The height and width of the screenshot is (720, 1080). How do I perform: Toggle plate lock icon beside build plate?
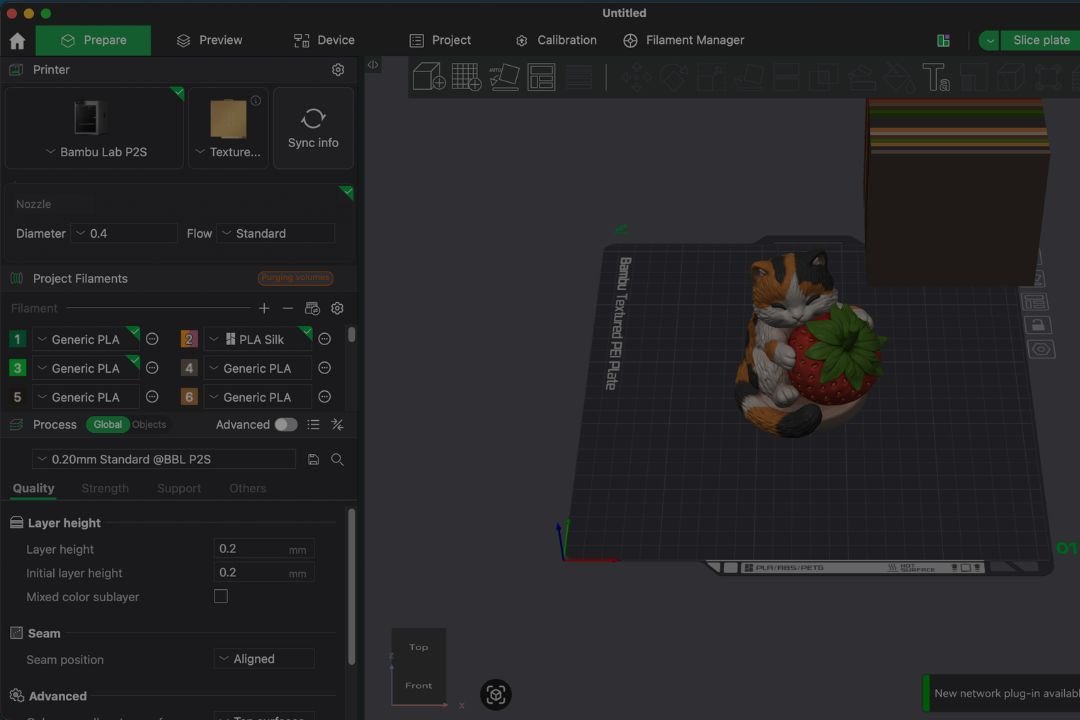pyautogui.click(x=1037, y=325)
